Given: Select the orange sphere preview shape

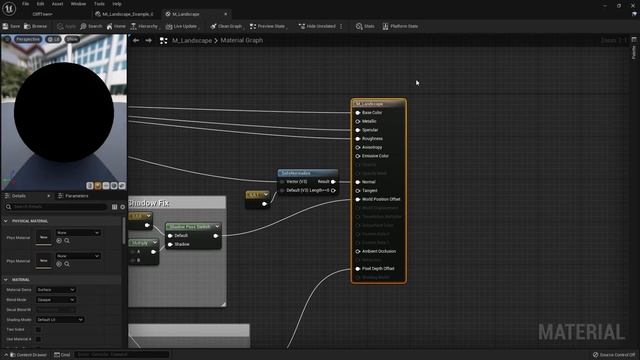Looking at the screenshot, I should pos(98,186).
